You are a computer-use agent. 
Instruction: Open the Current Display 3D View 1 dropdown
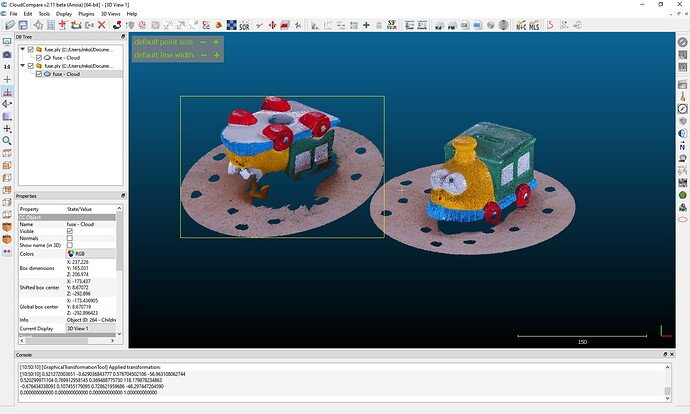(x=90, y=328)
